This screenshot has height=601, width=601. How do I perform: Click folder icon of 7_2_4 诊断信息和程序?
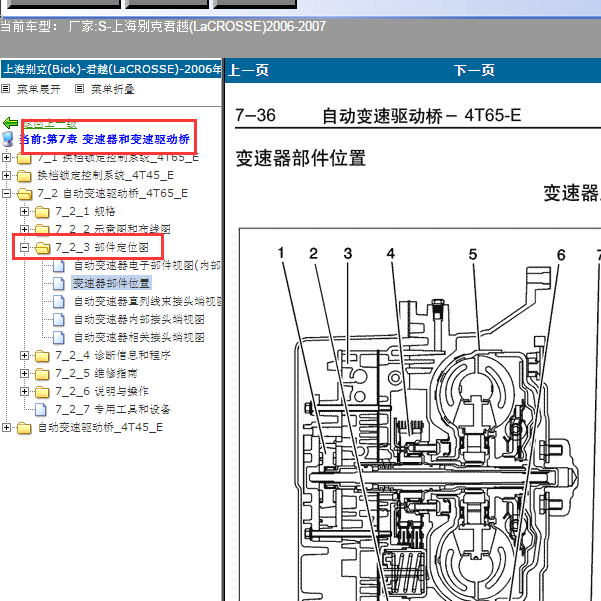[x=42, y=356]
